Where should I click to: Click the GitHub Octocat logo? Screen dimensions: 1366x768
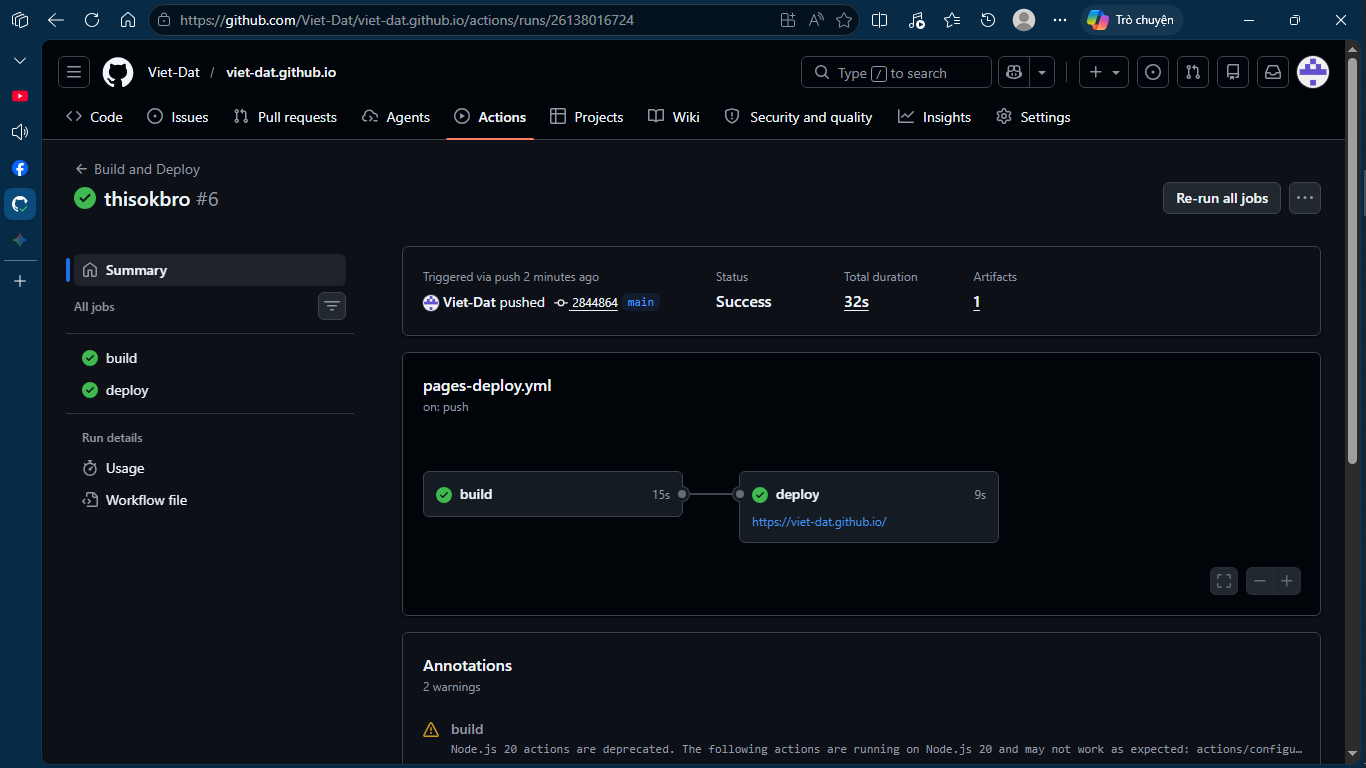(x=118, y=72)
